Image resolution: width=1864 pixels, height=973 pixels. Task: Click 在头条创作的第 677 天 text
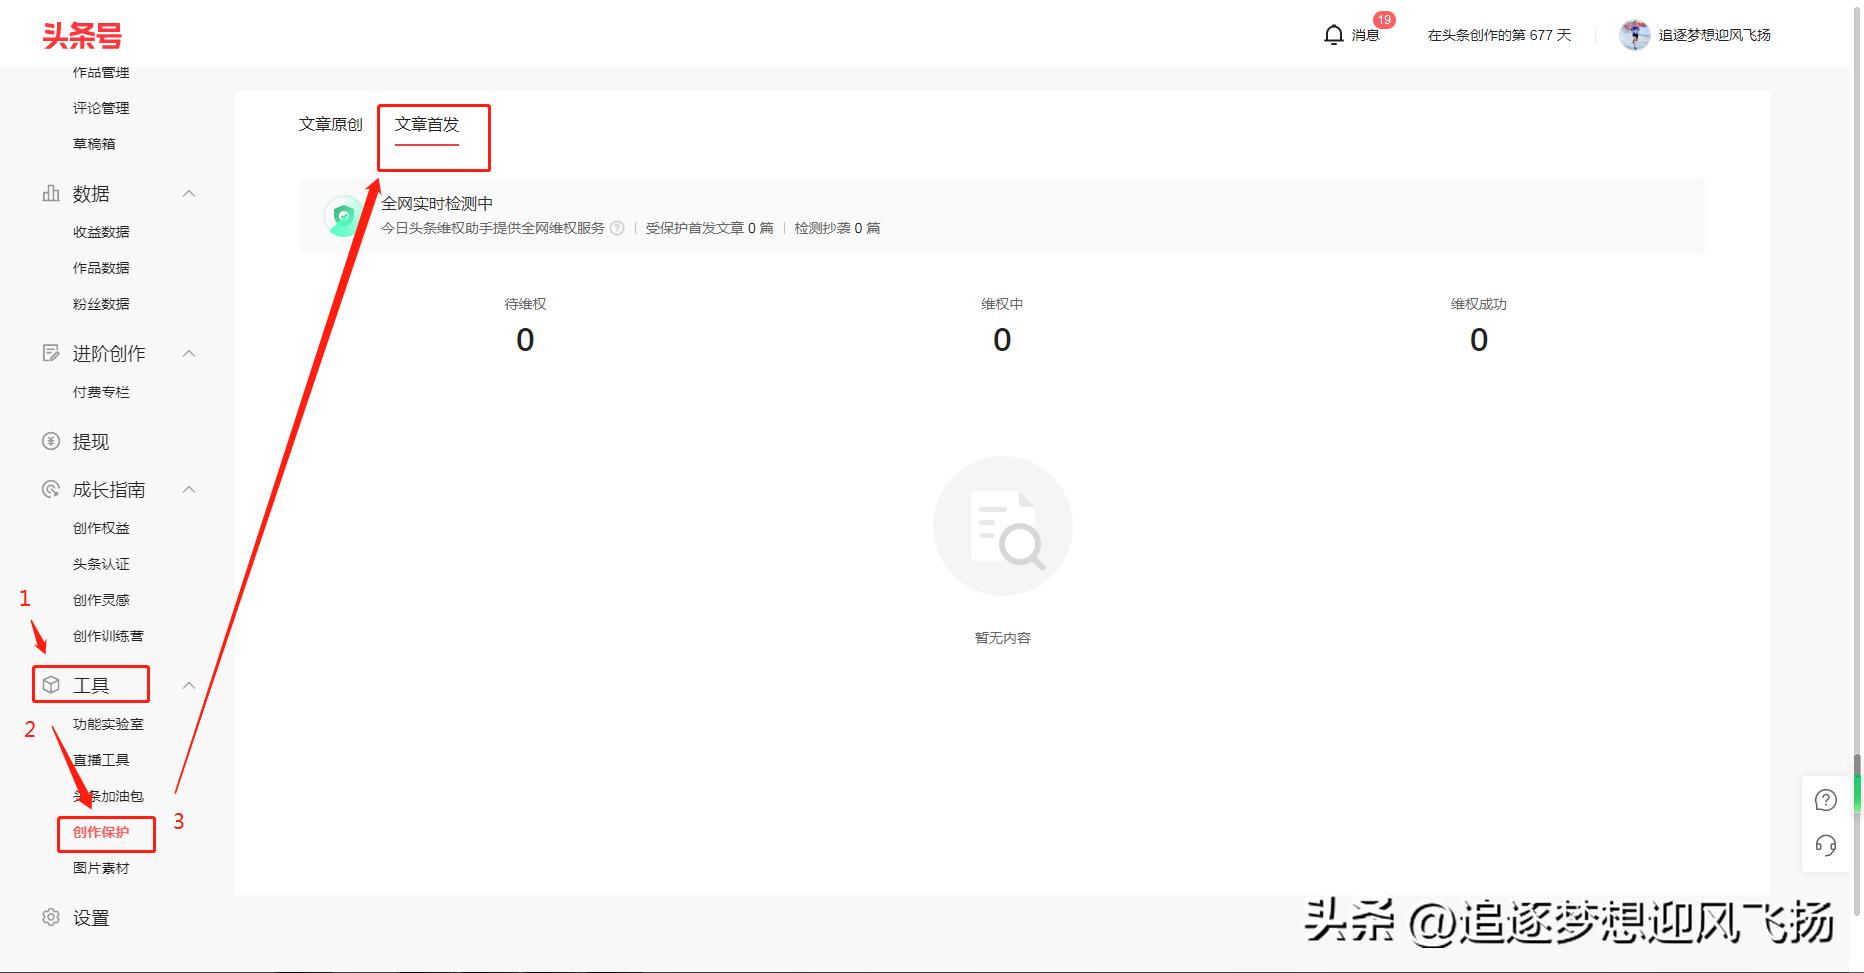point(1499,35)
